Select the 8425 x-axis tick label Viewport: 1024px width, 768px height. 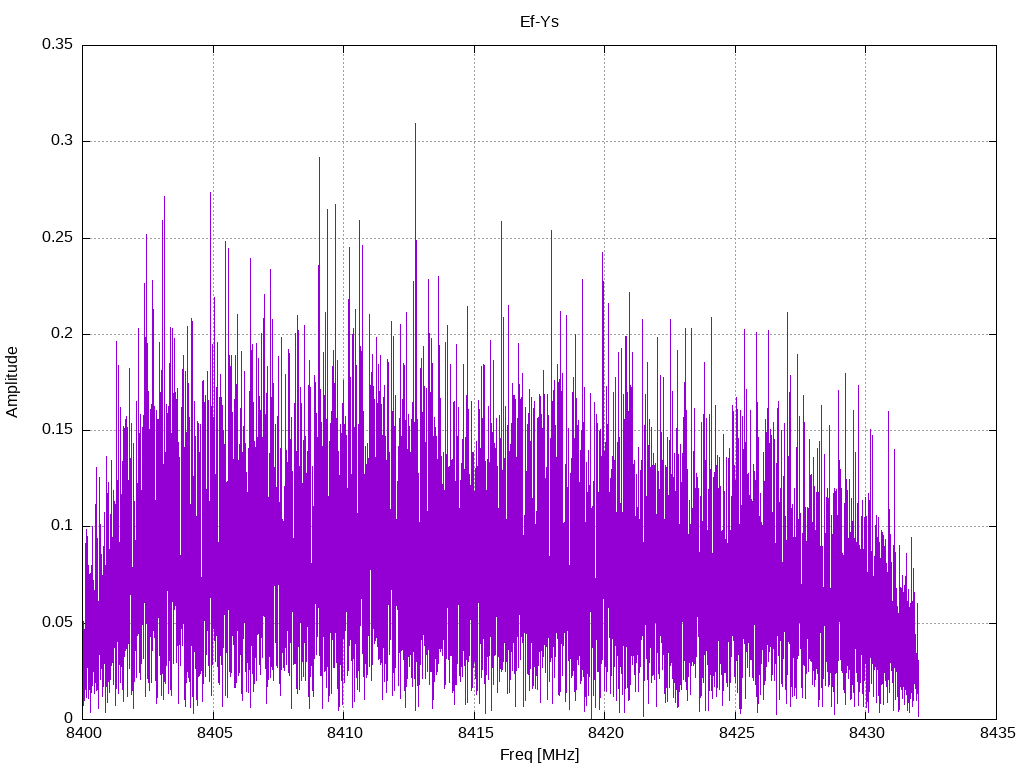click(x=735, y=734)
